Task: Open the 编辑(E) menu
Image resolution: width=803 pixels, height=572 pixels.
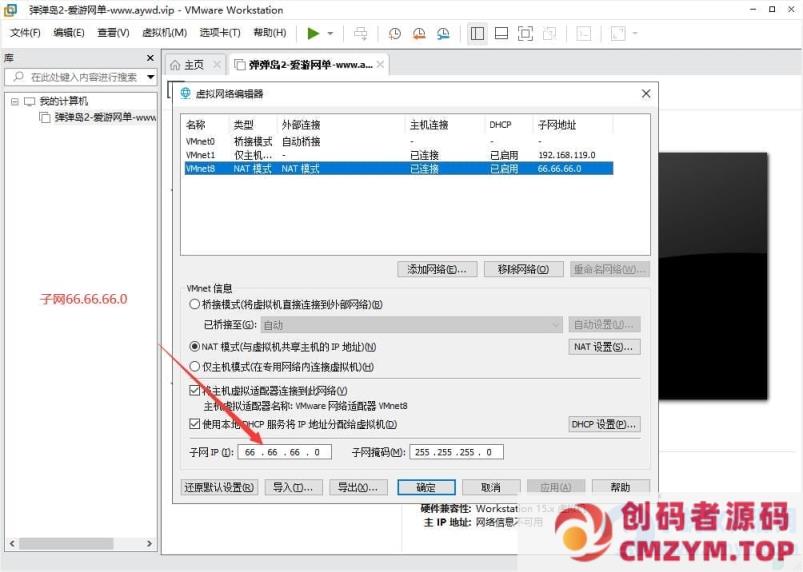Action: click(x=69, y=33)
